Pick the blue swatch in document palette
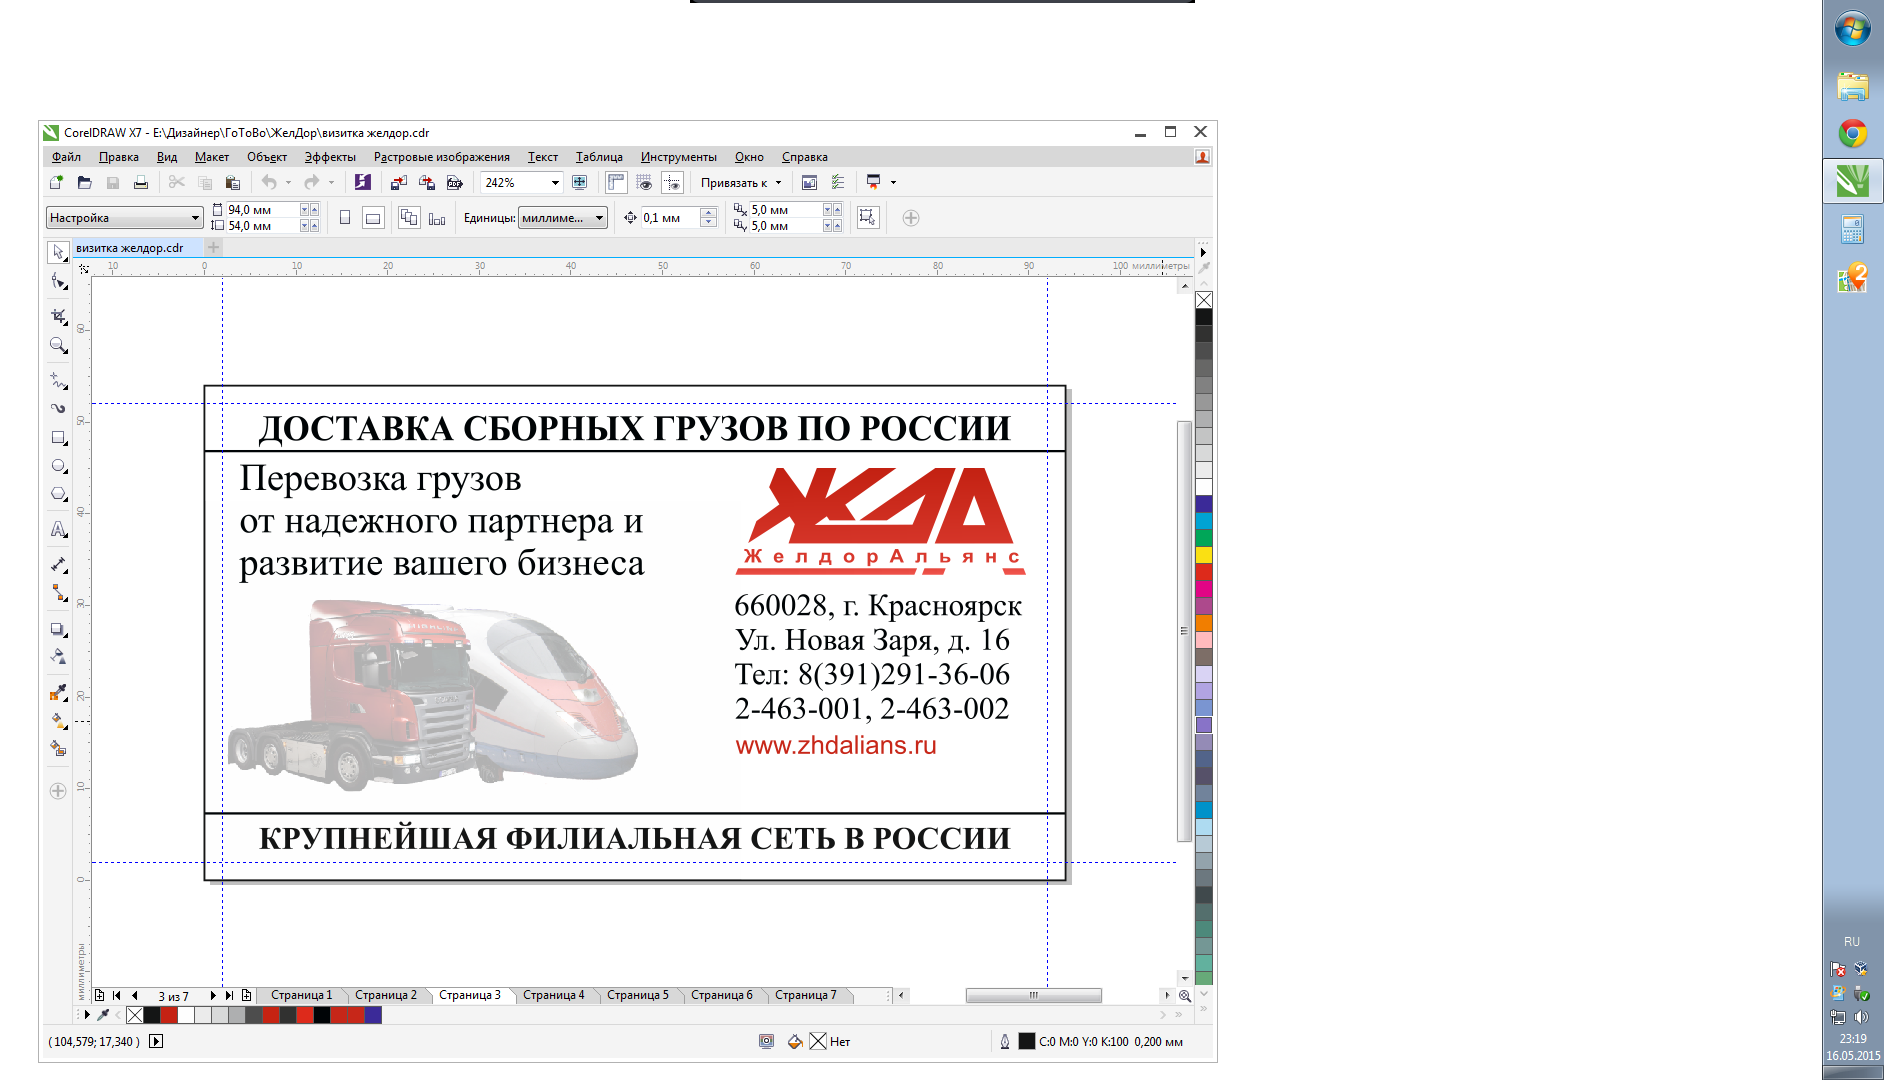This screenshot has width=1884, height=1080. point(373,1015)
